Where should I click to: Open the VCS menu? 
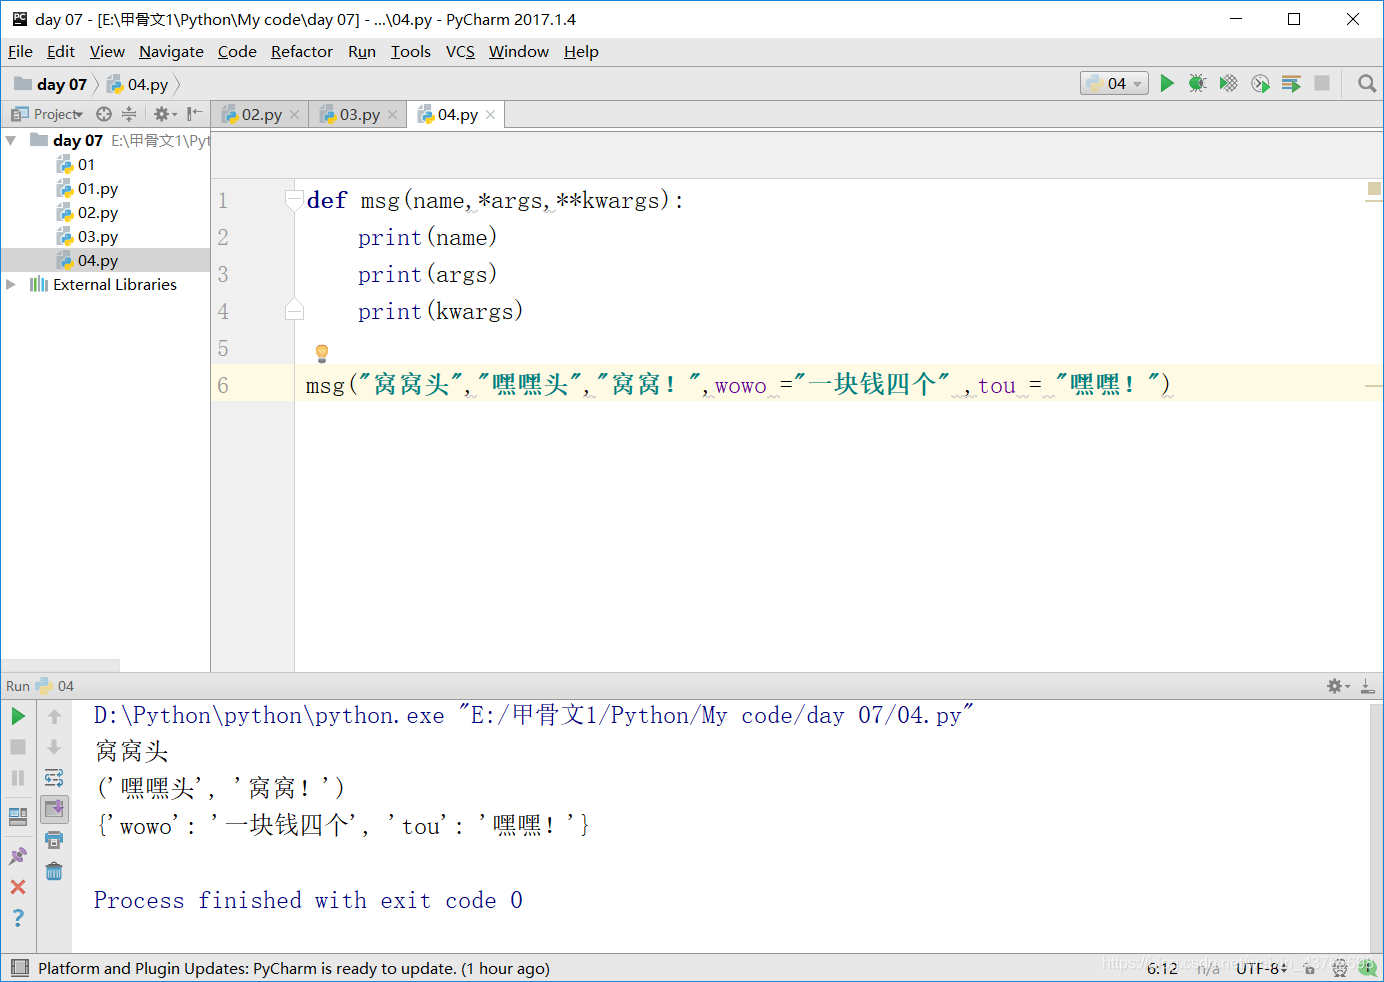pos(460,52)
